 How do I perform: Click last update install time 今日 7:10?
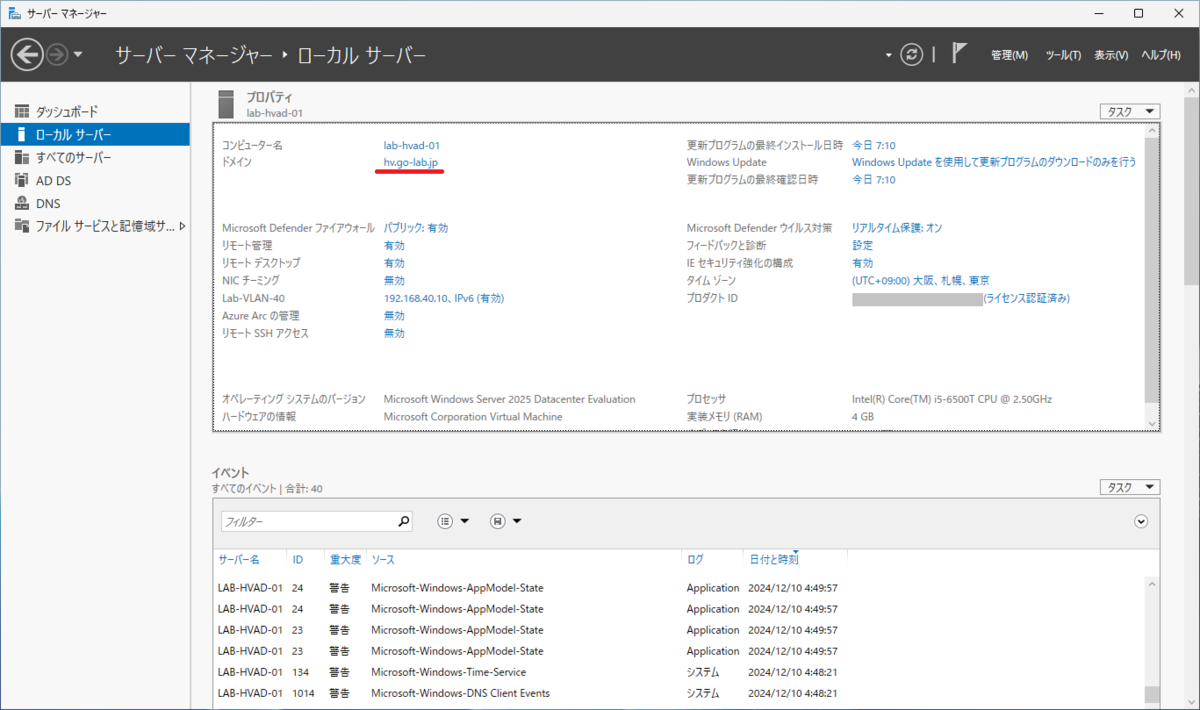[874, 145]
